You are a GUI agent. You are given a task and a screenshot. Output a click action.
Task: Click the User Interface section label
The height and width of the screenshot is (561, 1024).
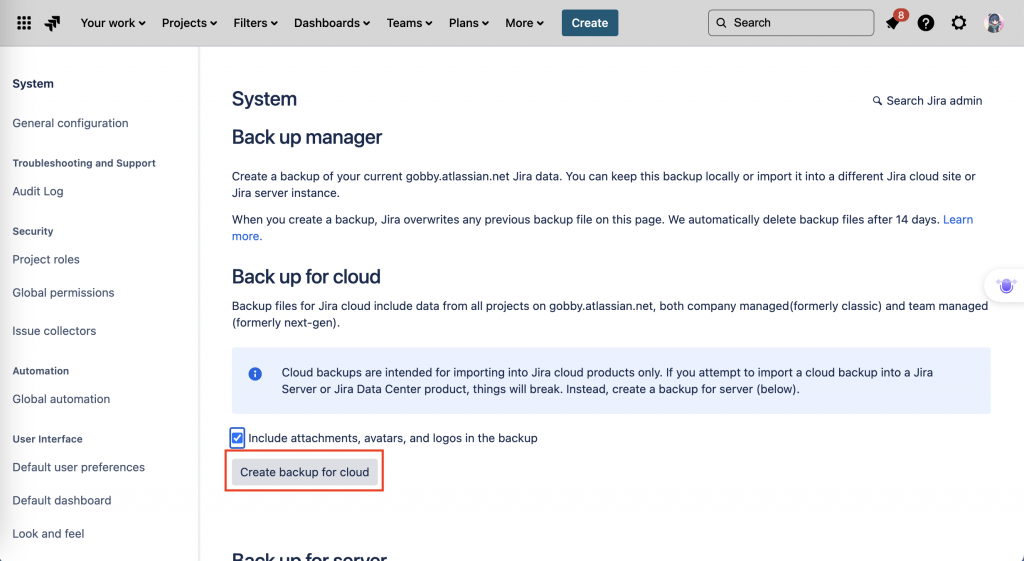tap(48, 439)
